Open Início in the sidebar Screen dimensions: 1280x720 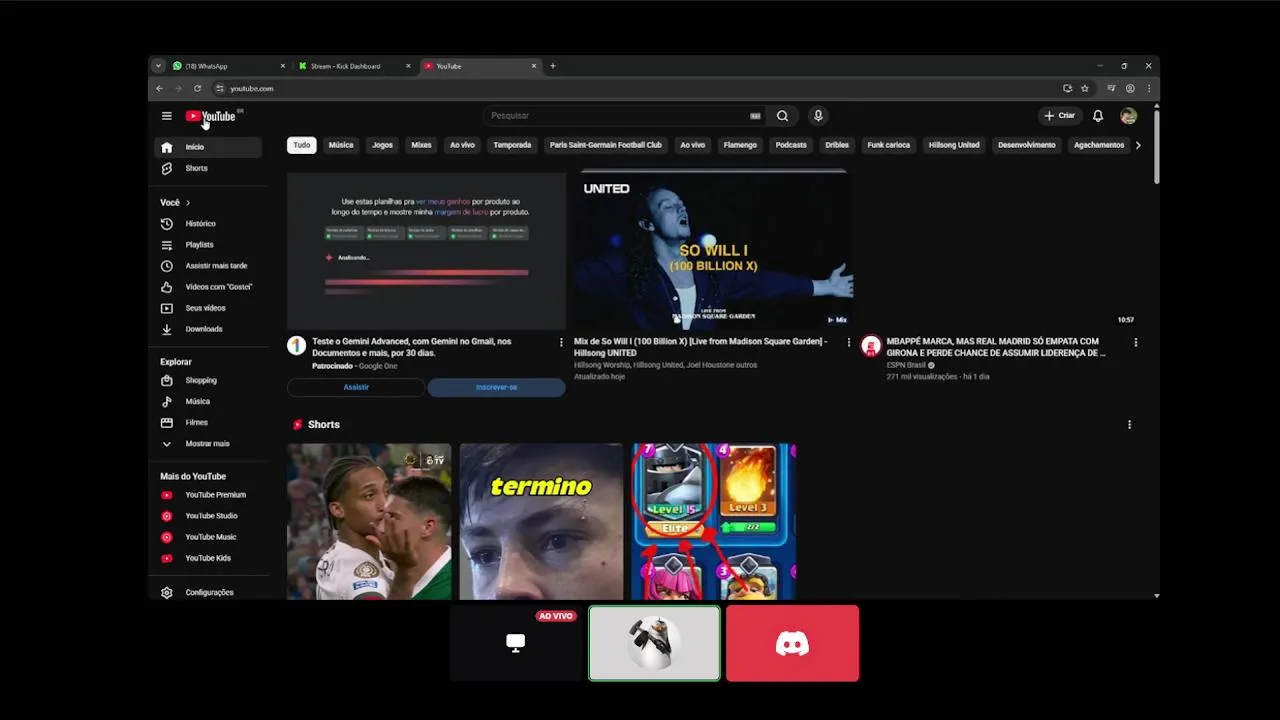208,147
